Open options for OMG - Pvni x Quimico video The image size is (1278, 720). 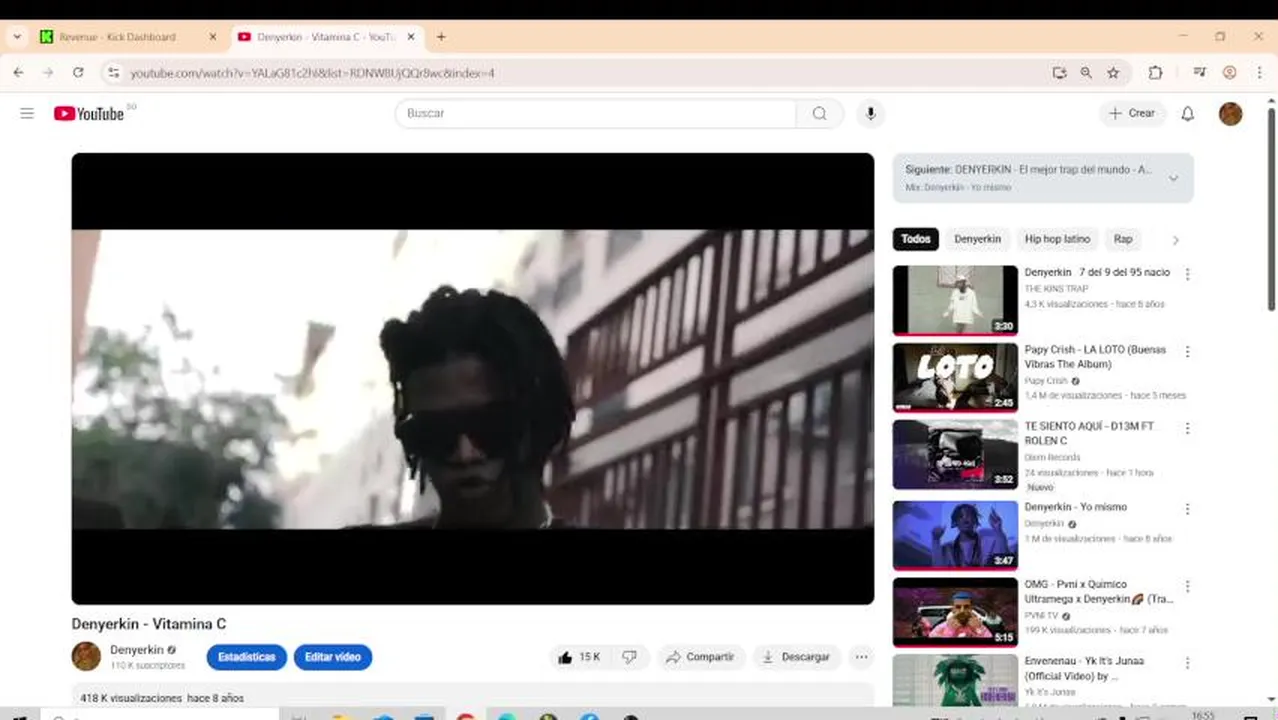pyautogui.click(x=1187, y=586)
